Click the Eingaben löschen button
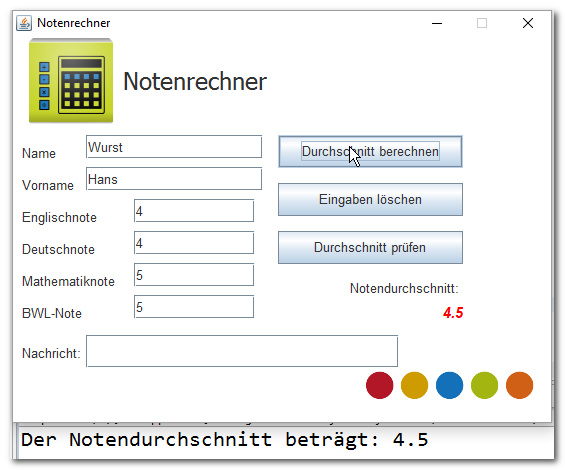Viewport: 565px width, 470px height. point(370,199)
